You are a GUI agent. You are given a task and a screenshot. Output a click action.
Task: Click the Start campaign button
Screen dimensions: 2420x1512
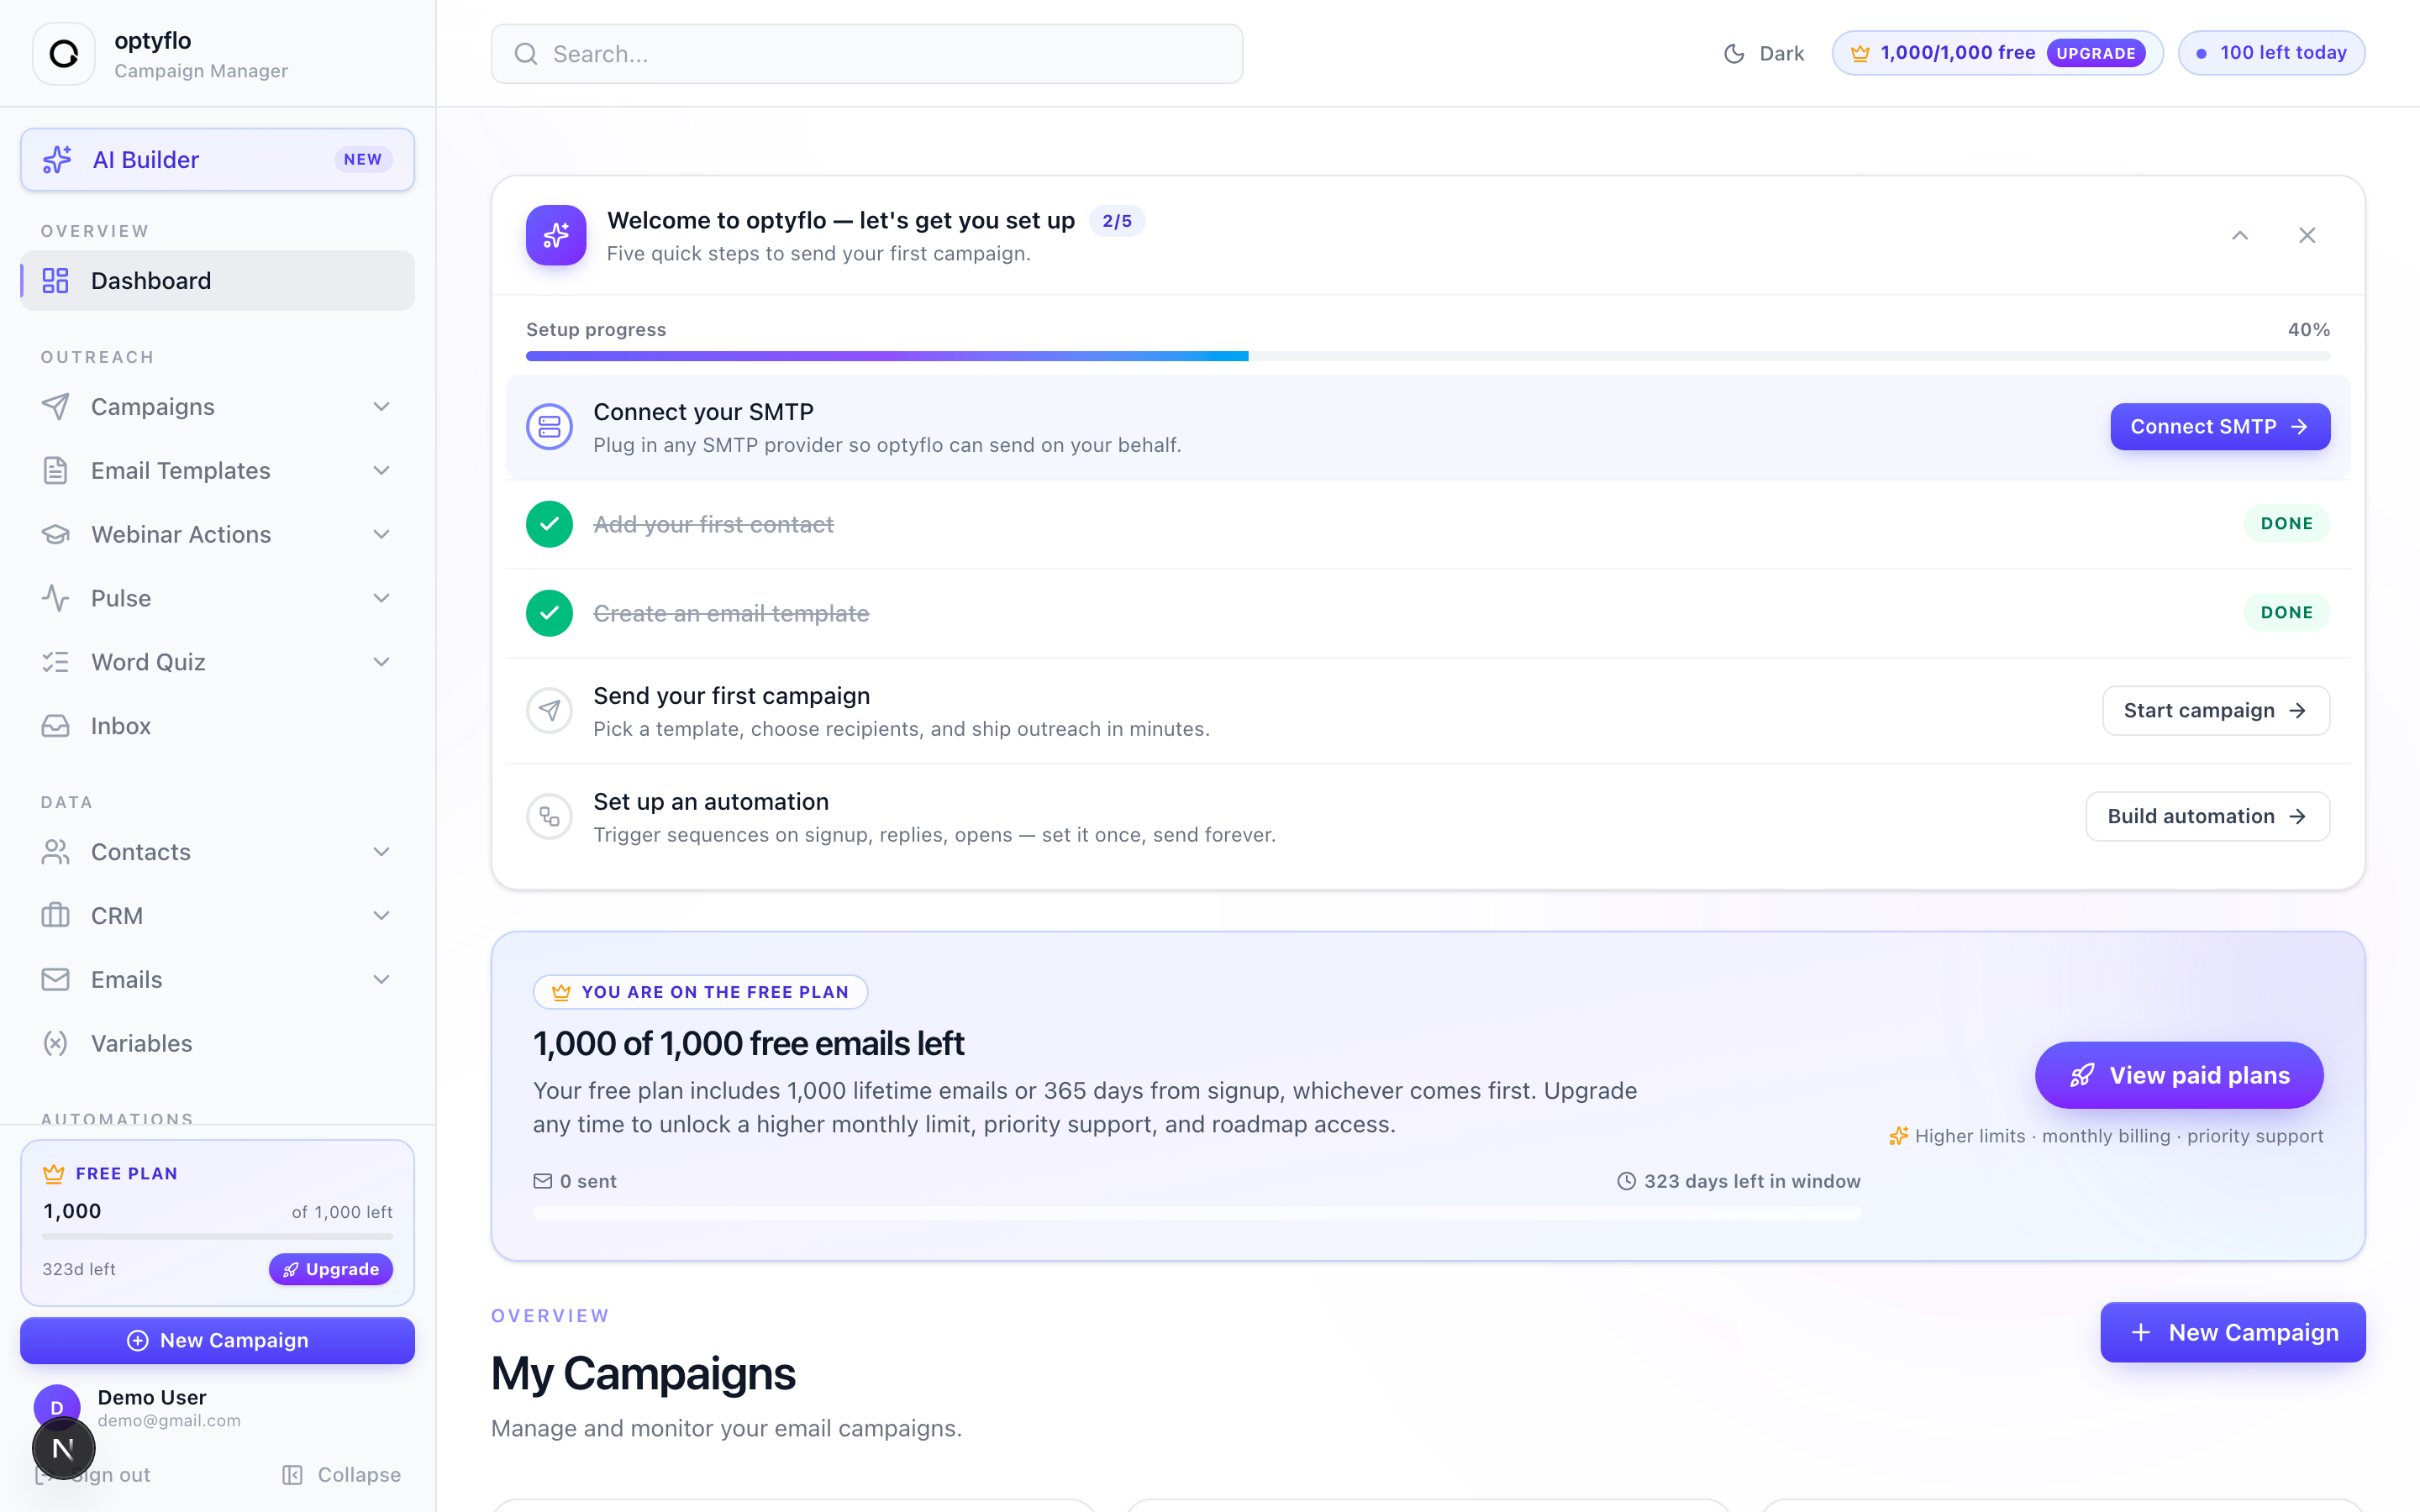(x=2216, y=711)
